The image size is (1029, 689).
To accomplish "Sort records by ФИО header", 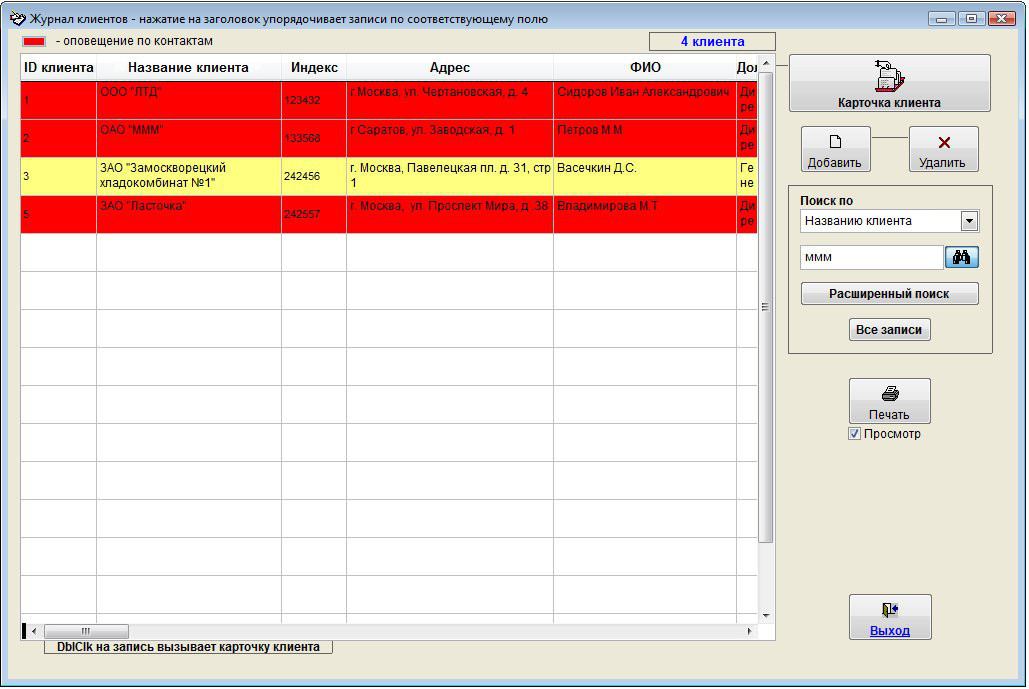I will click(644, 68).
